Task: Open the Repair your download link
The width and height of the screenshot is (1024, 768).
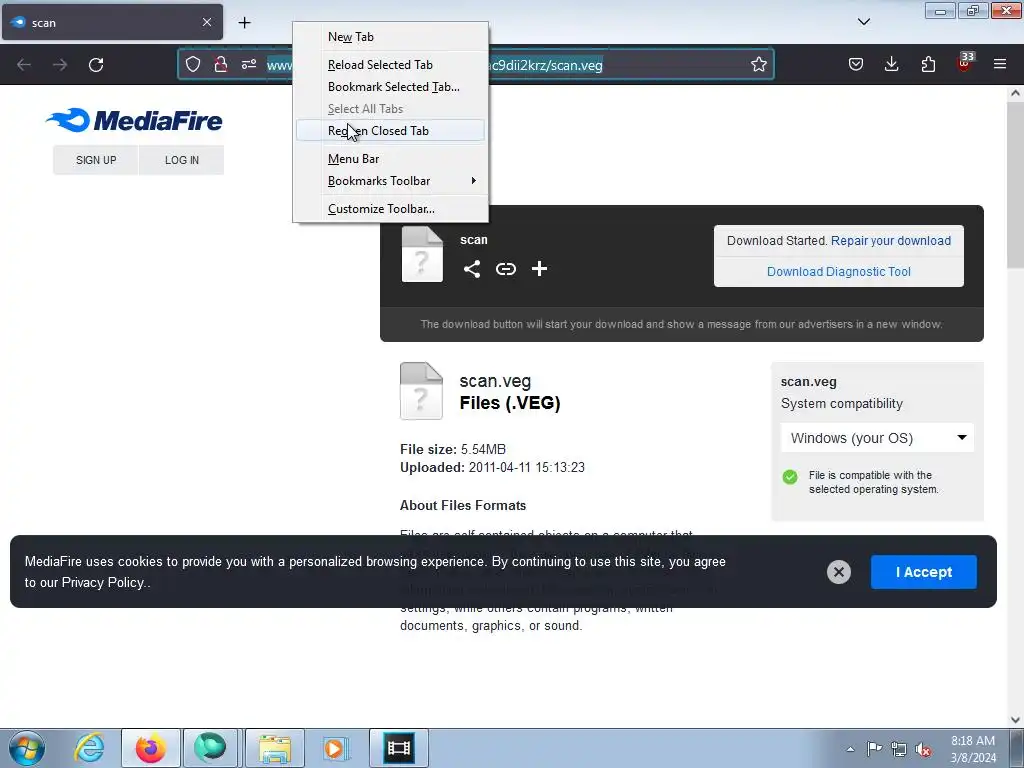Action: (x=891, y=240)
